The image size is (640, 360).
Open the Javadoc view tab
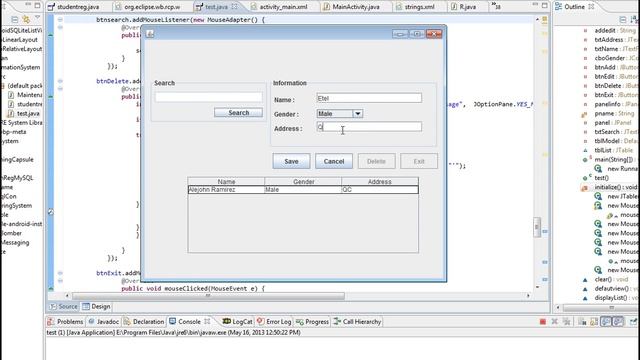[104, 322]
